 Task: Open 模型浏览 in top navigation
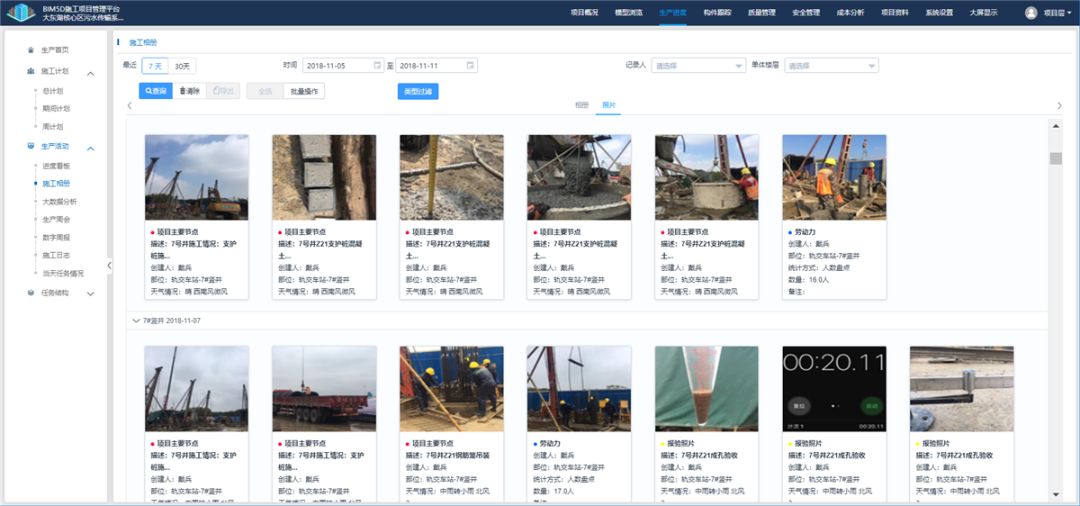tap(629, 12)
